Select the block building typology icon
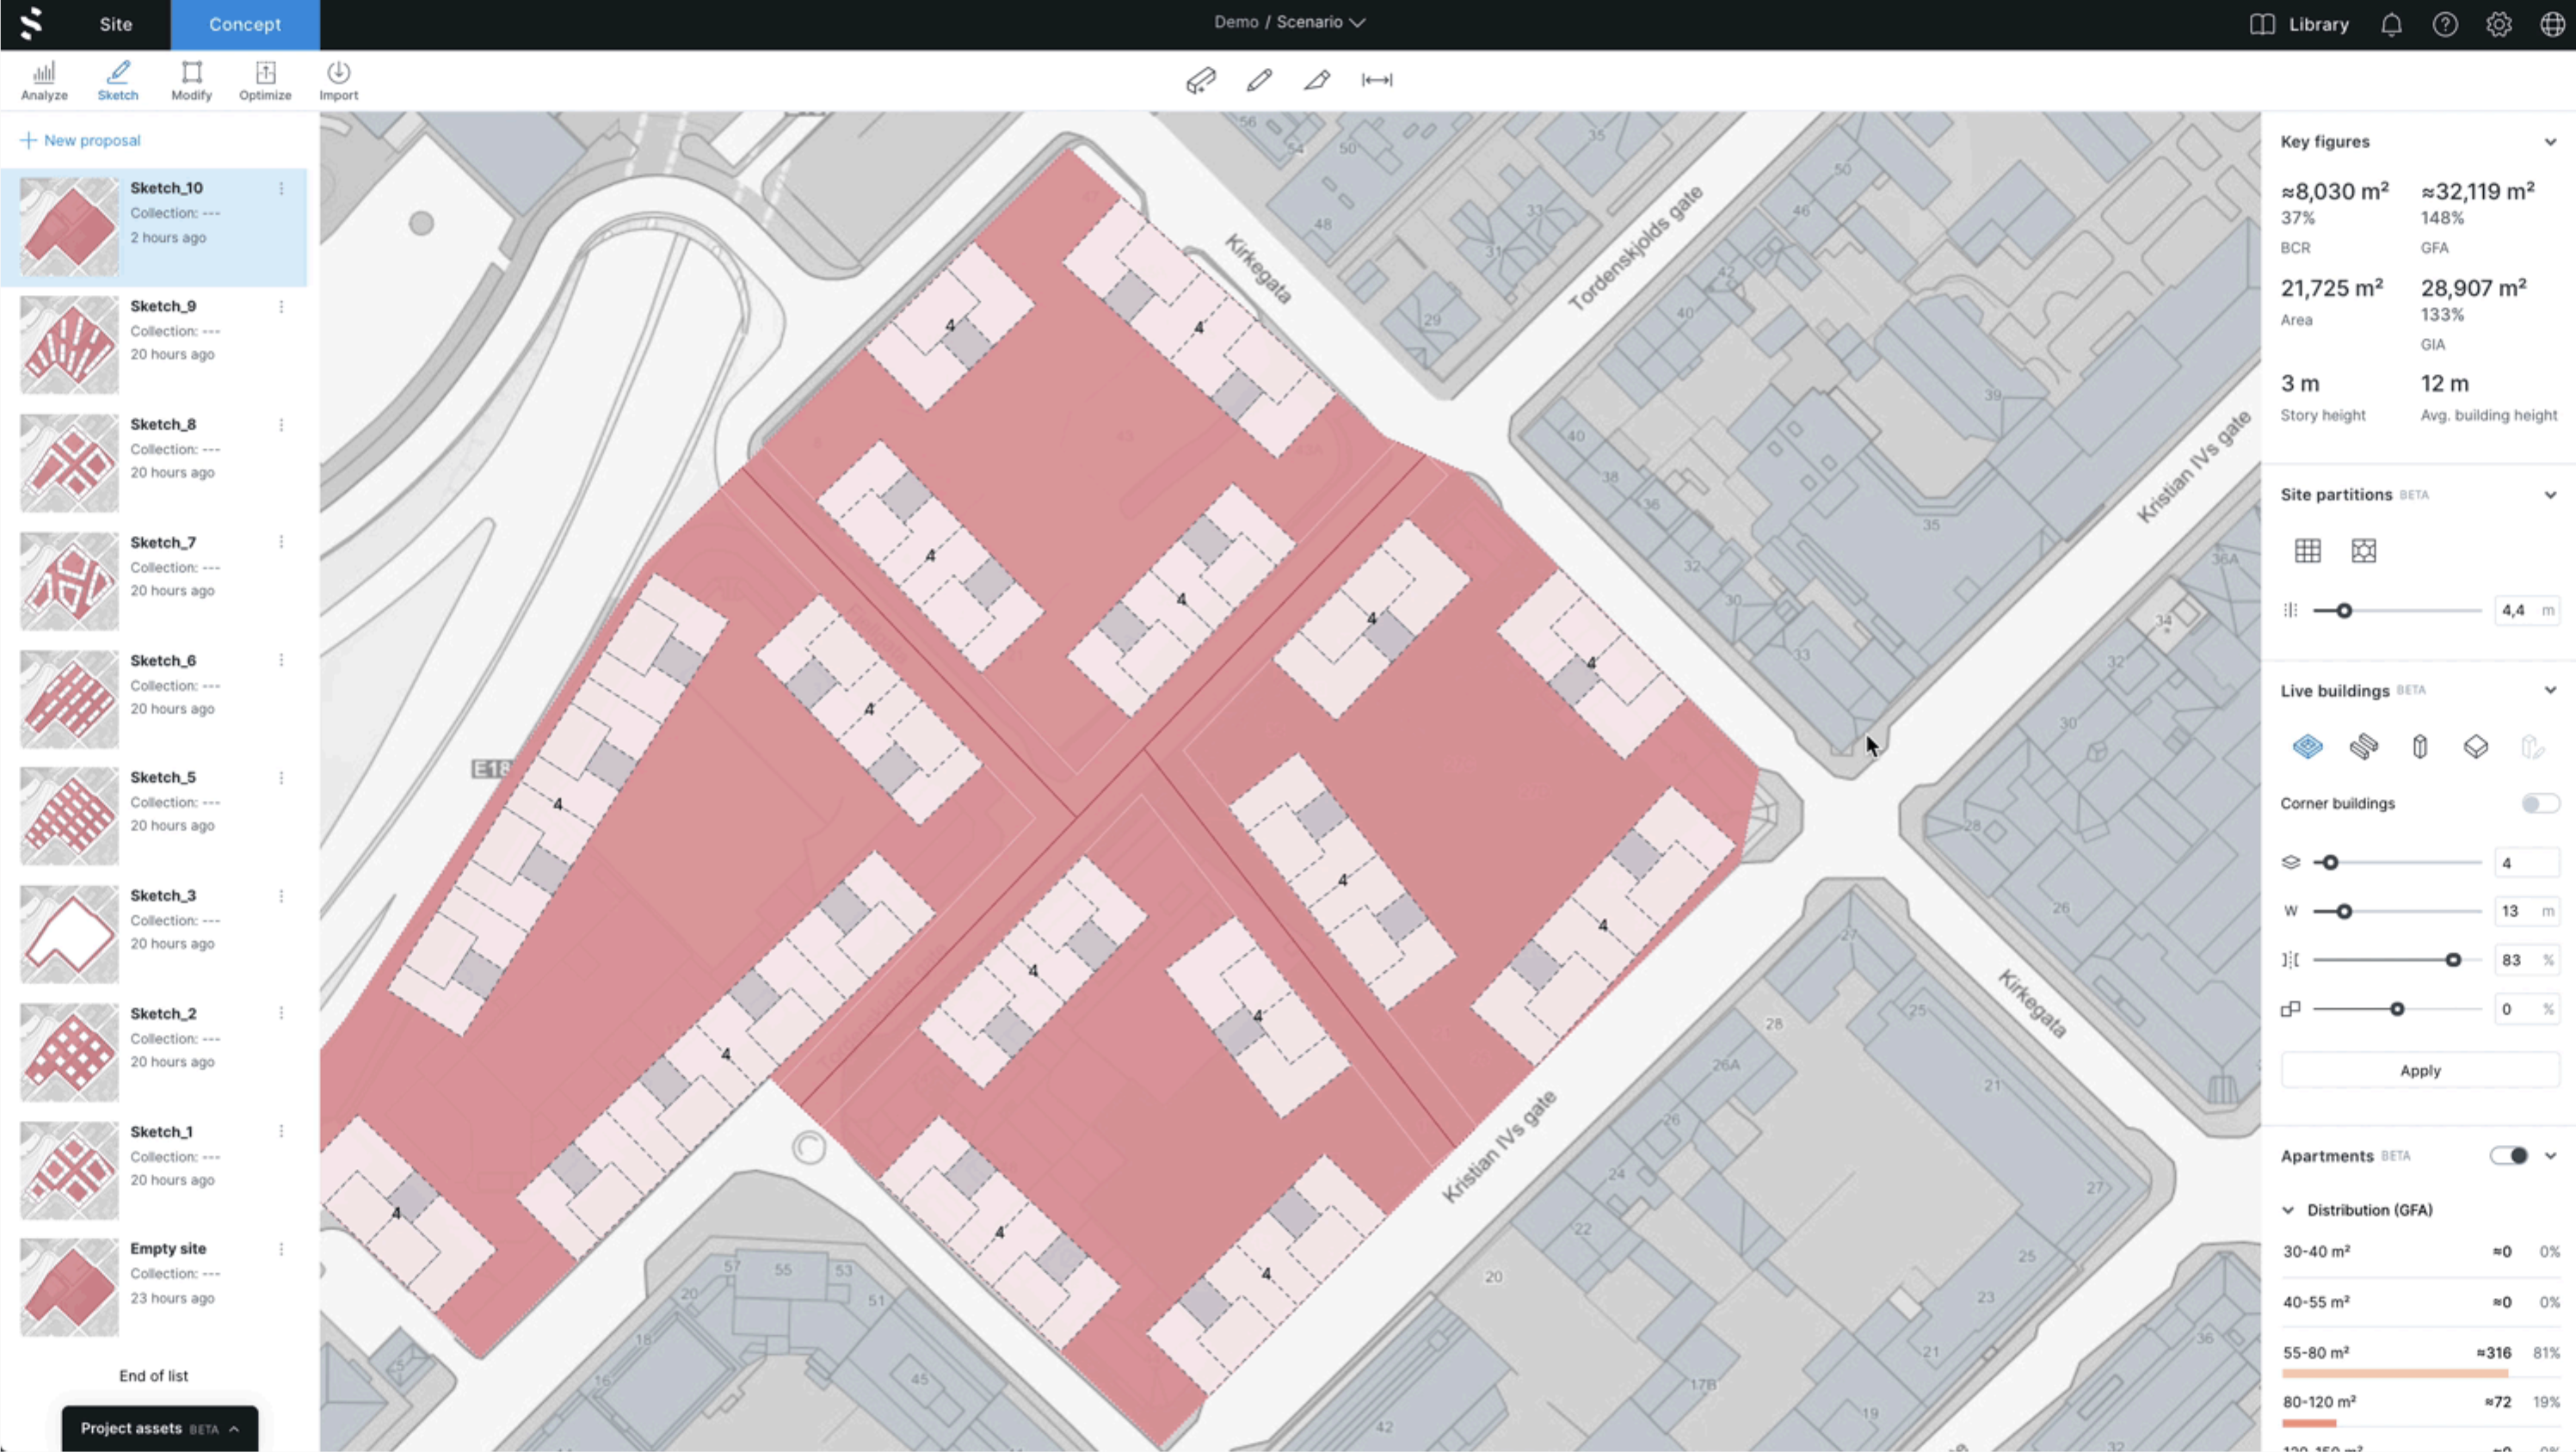 [x=2476, y=747]
